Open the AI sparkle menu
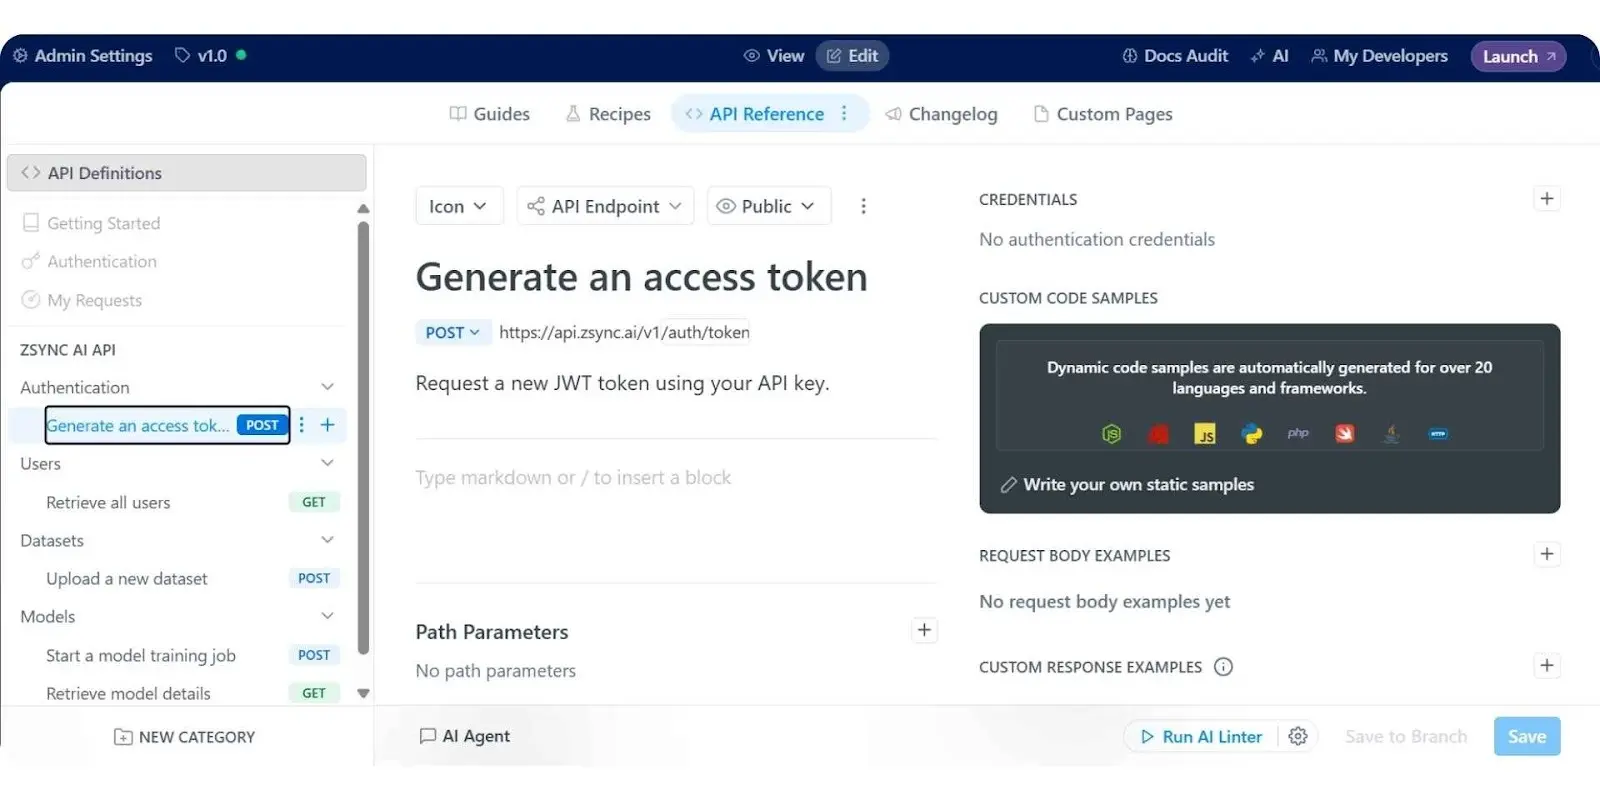Viewport: 1600px width, 800px height. click(1269, 56)
